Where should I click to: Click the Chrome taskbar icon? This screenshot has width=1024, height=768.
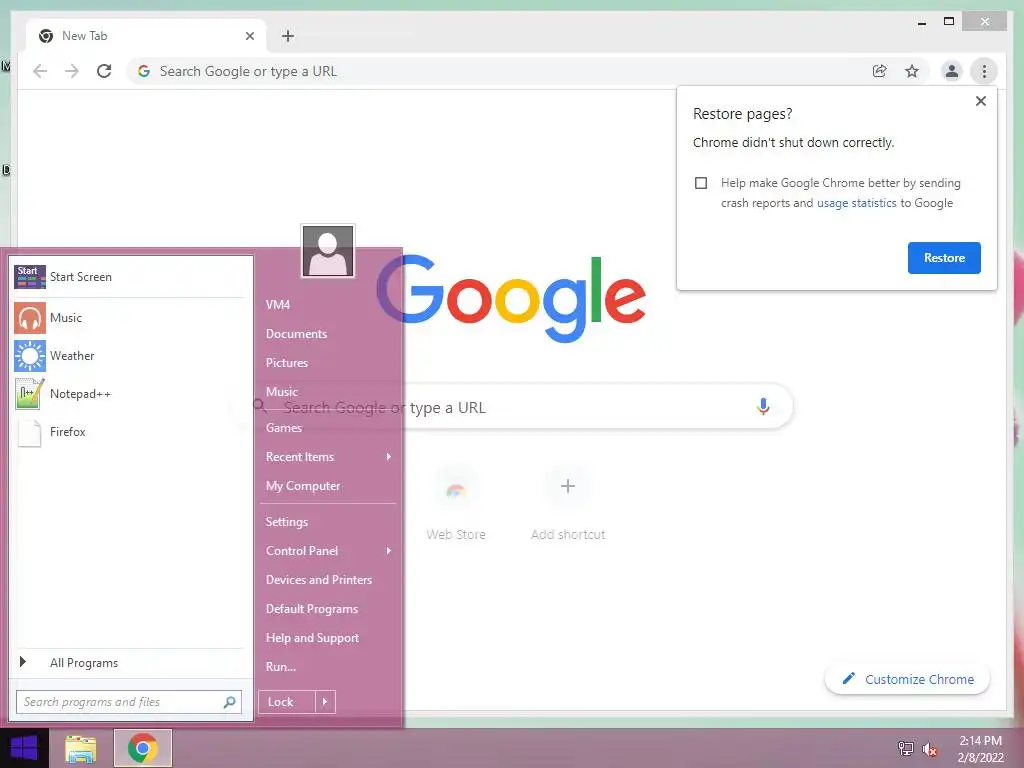coord(143,748)
